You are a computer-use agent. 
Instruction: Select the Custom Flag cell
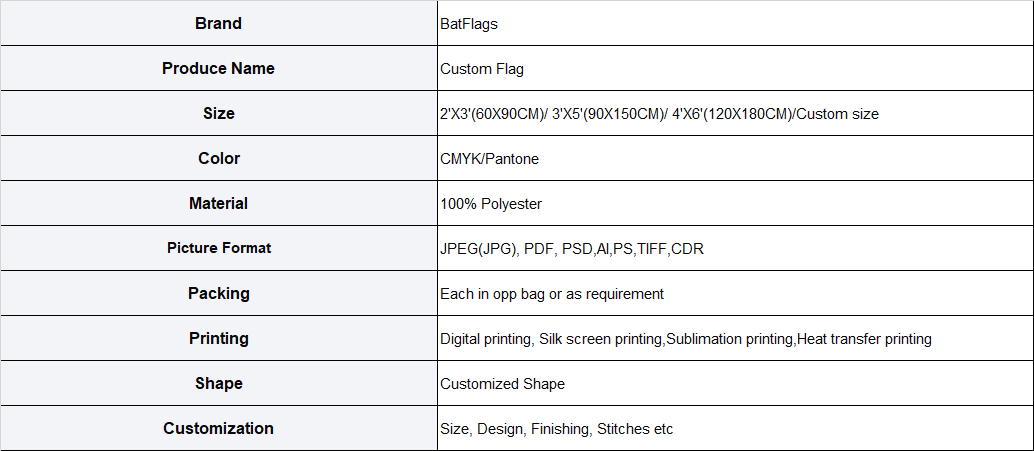(735, 68)
